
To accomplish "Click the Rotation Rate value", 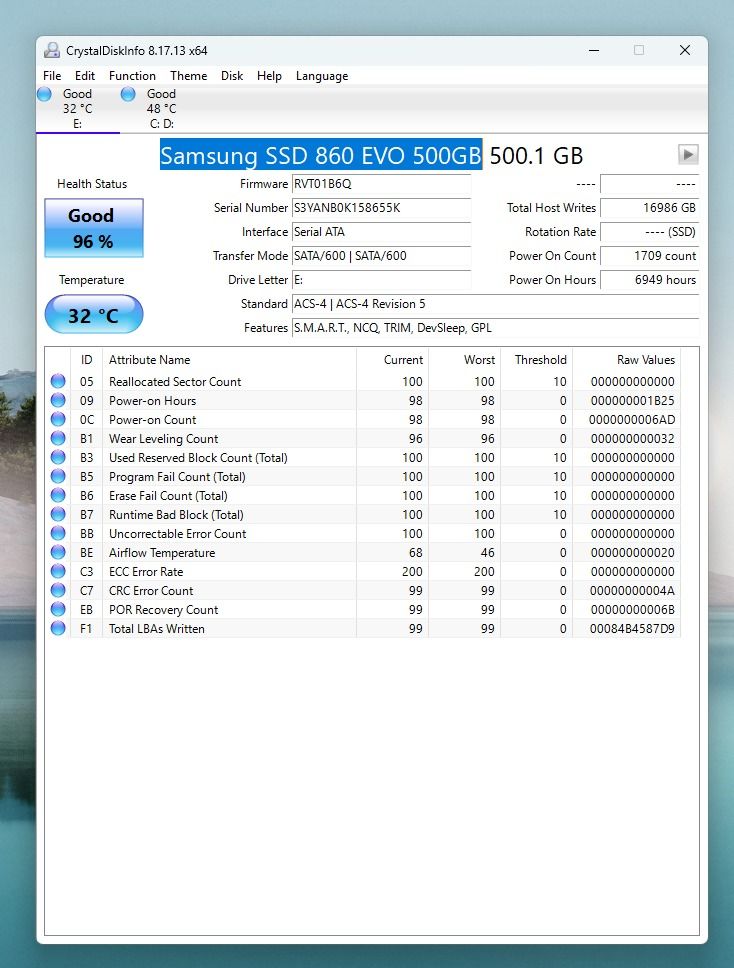I will (x=649, y=232).
